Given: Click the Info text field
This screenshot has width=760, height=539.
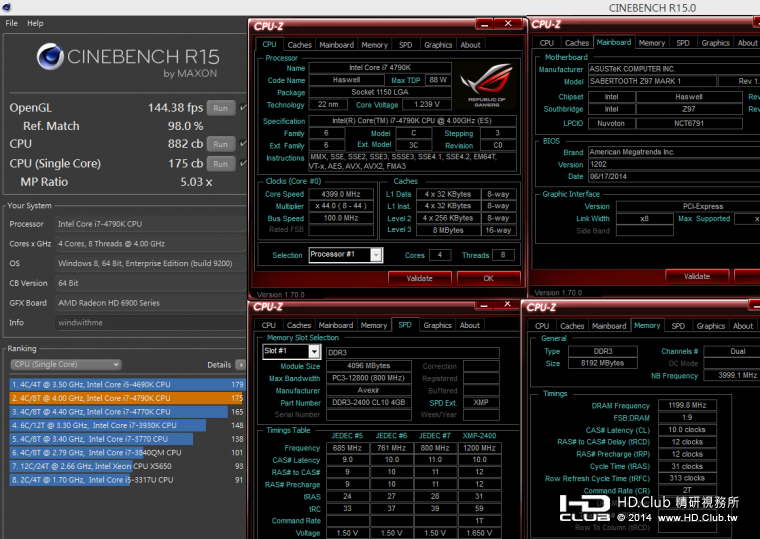Looking at the screenshot, I should 150,323.
